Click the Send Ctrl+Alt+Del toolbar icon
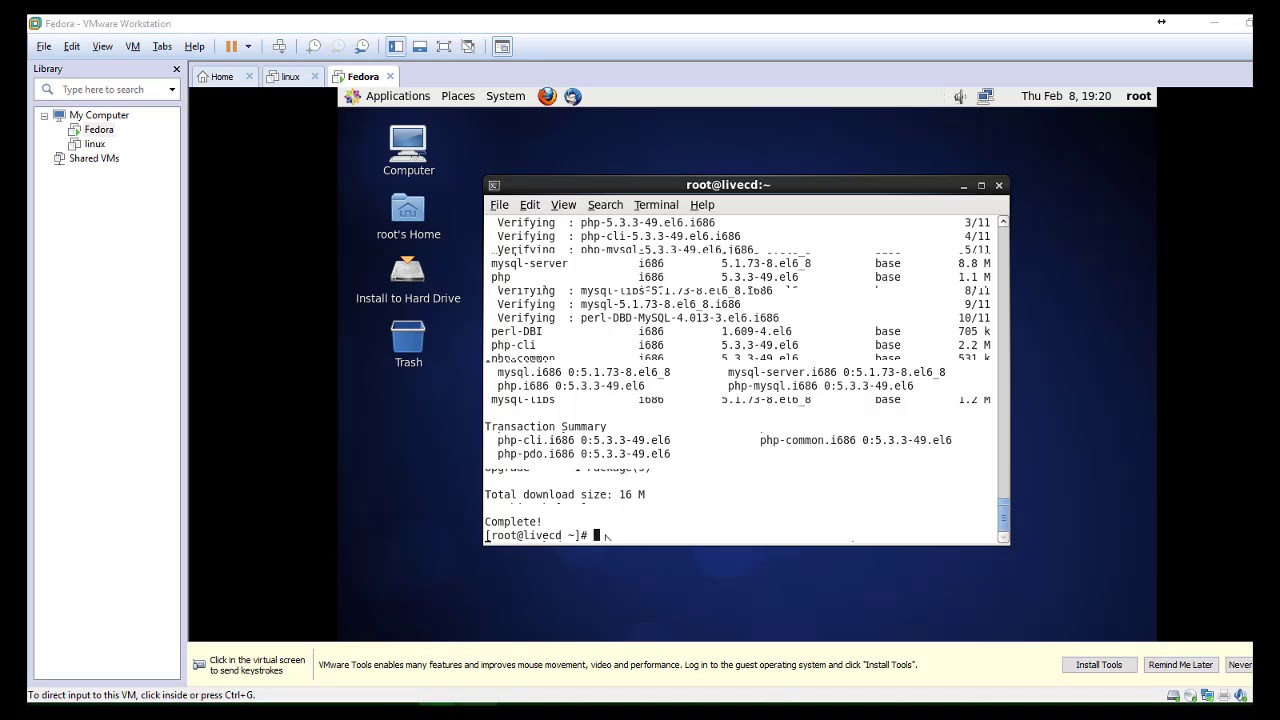 pyautogui.click(x=279, y=46)
